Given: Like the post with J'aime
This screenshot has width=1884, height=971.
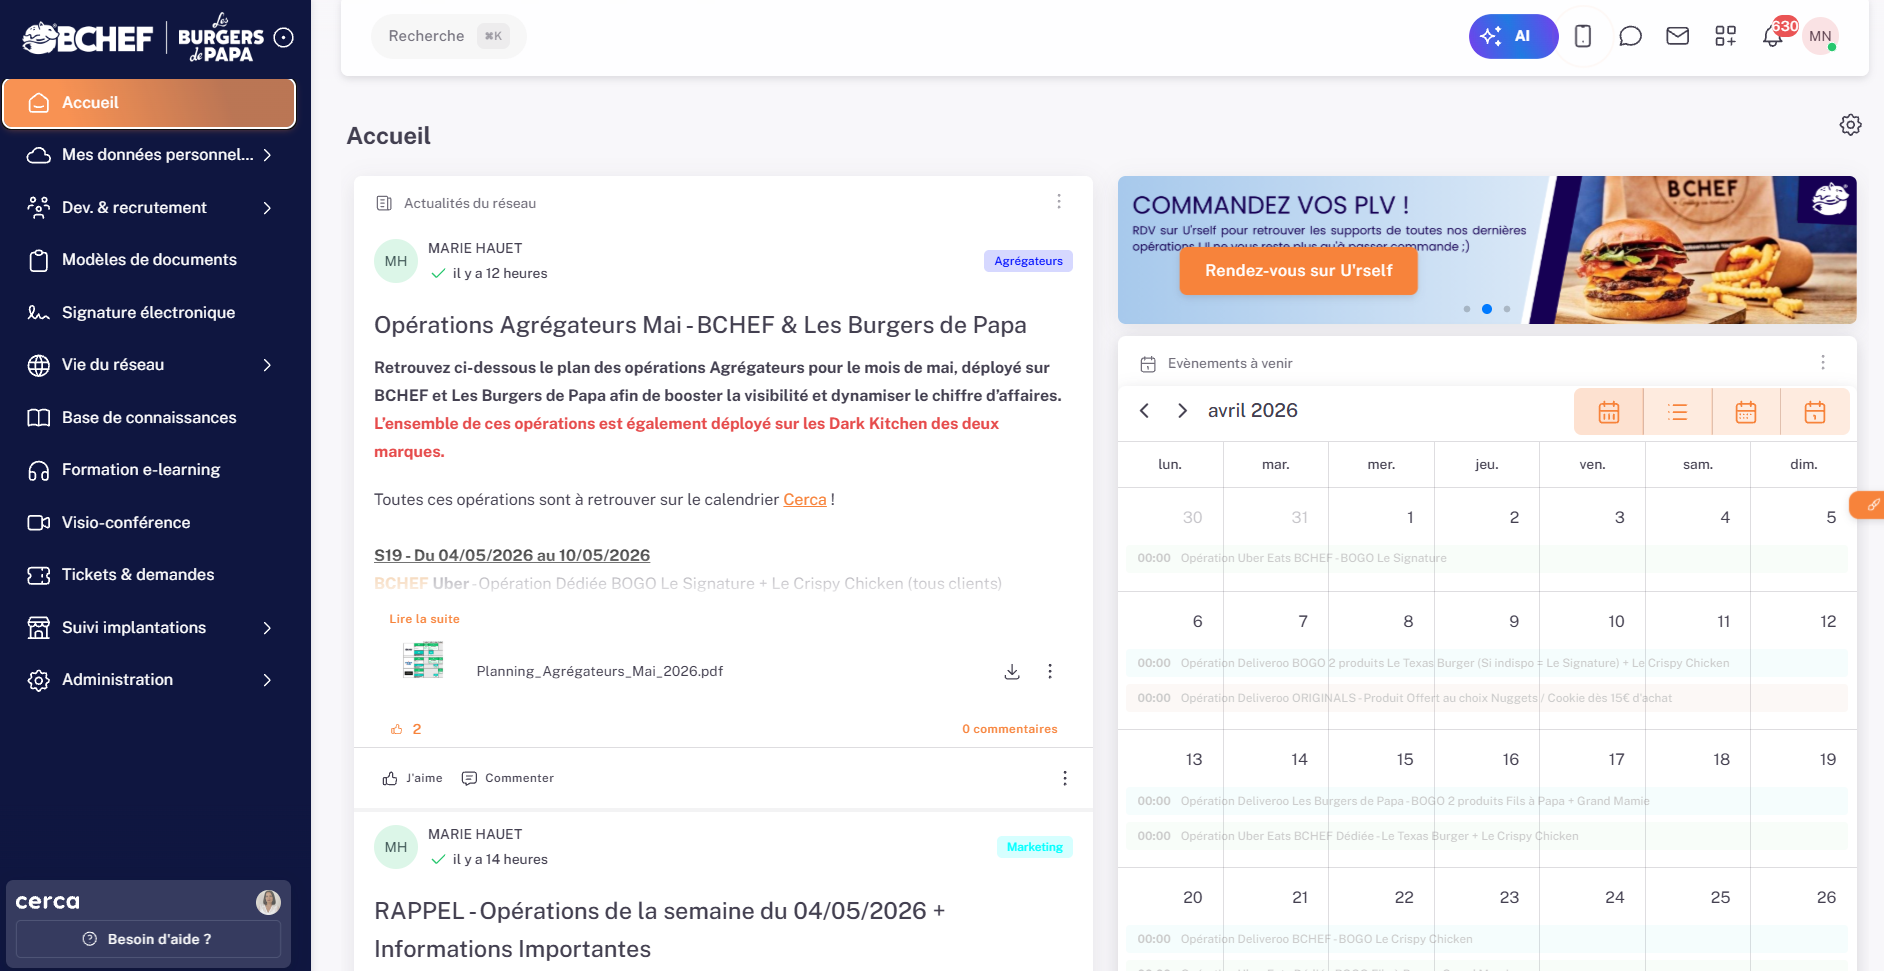Looking at the screenshot, I should (412, 778).
